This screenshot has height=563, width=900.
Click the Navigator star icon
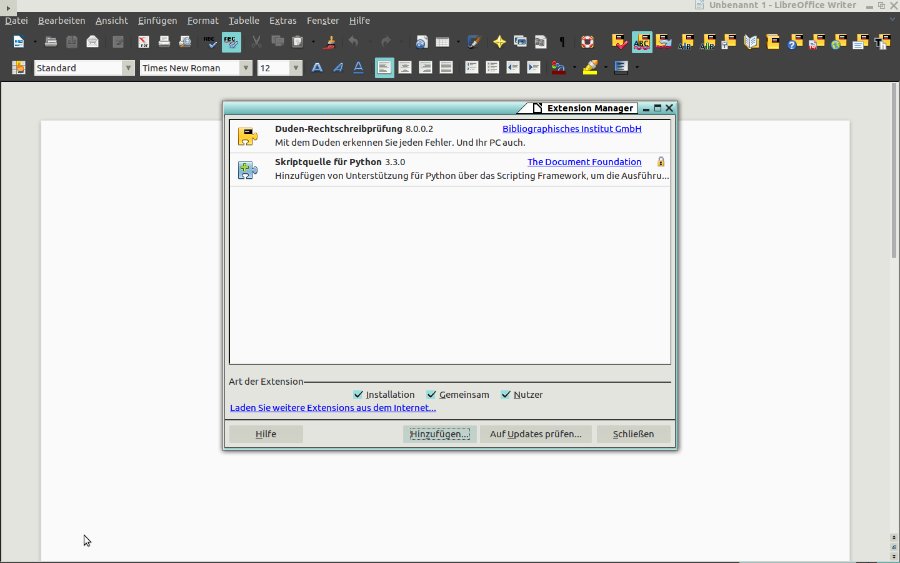coord(499,42)
